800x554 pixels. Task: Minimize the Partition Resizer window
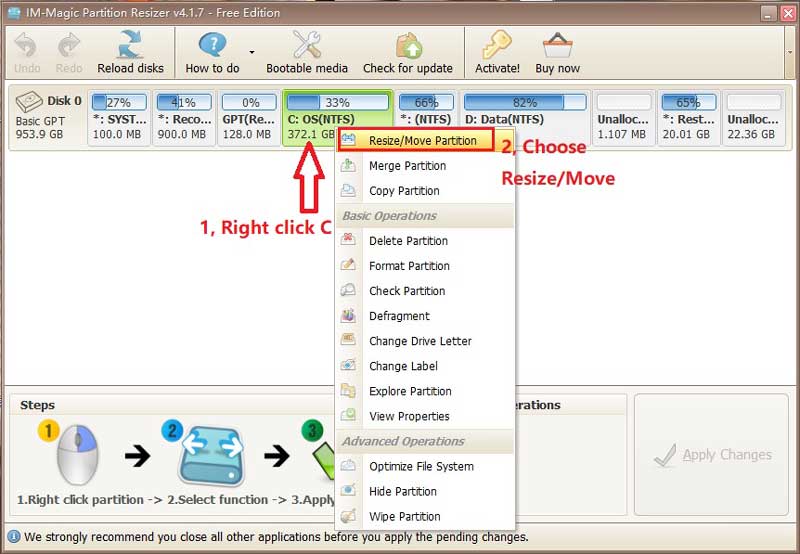point(769,13)
